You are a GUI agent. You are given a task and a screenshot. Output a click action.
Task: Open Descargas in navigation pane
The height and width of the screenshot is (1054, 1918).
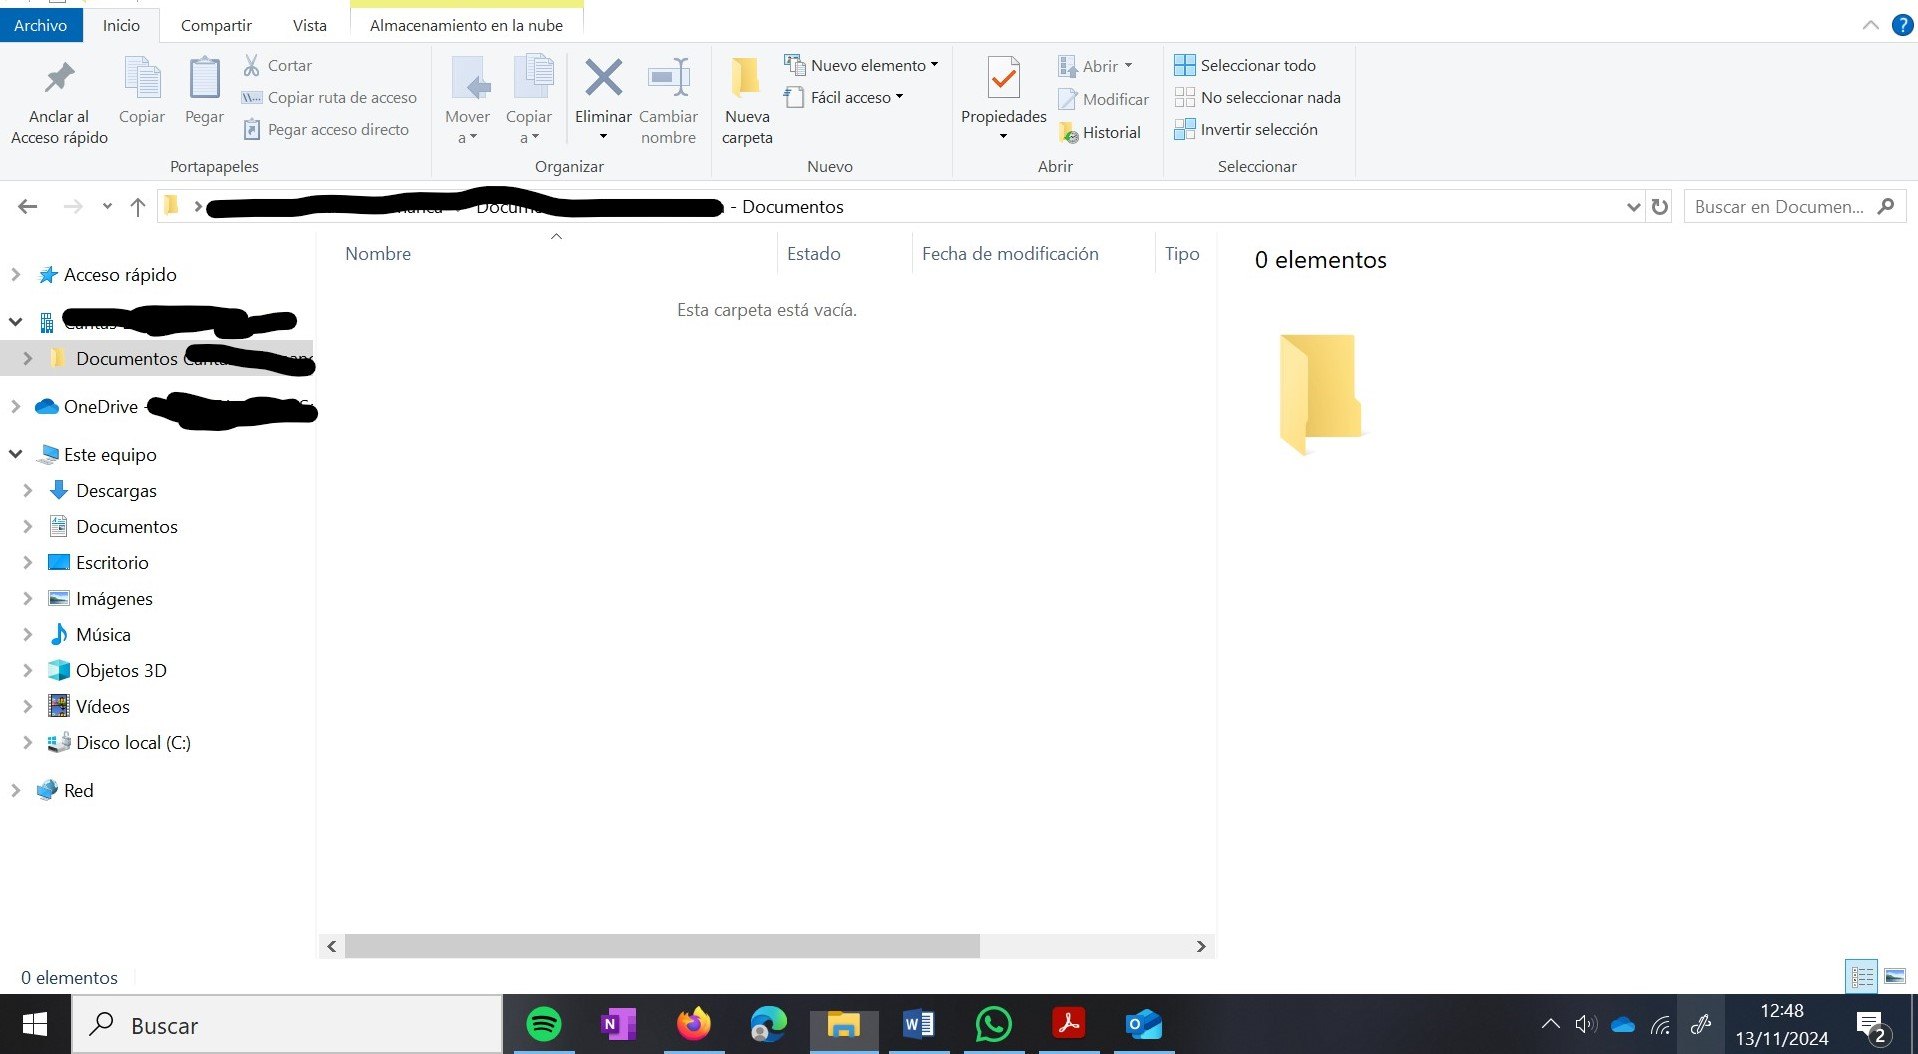click(116, 491)
